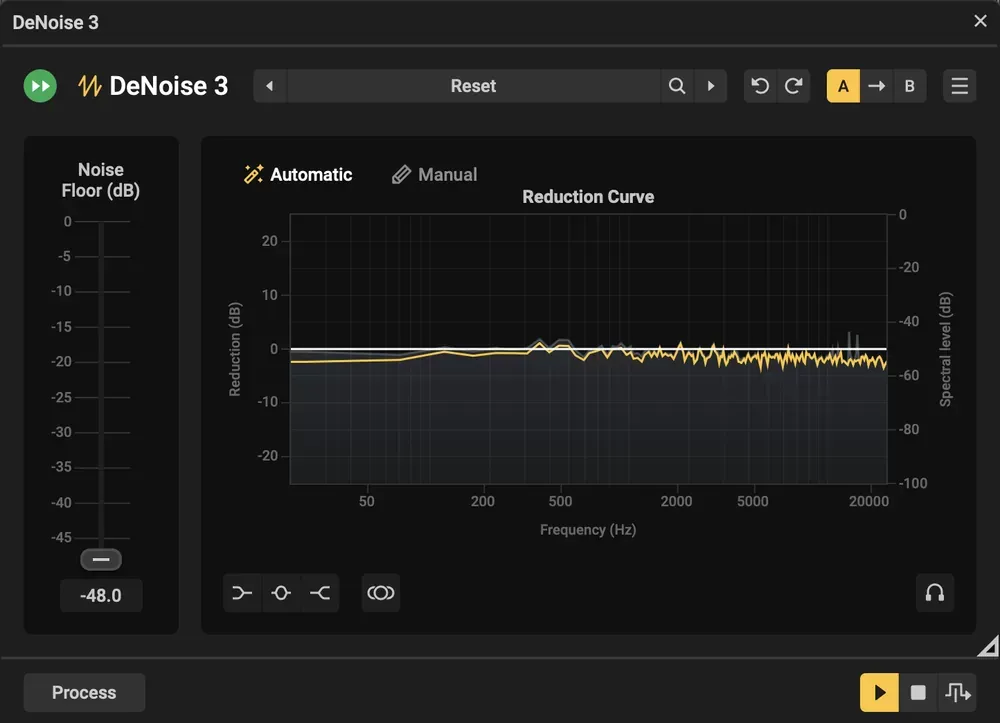Screen dimensions: 1000x723
Task: Click the Noise Floor (dB) heading
Action: [101, 180]
